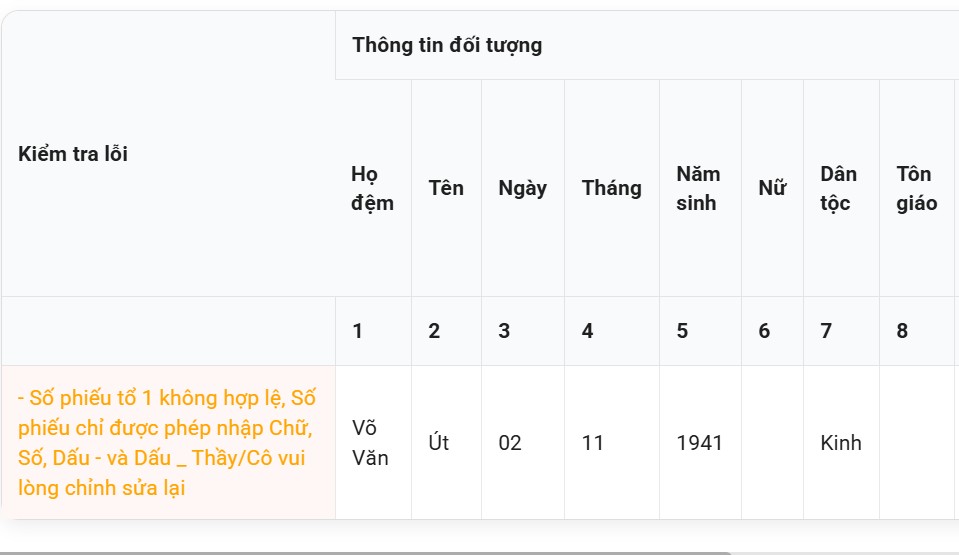Select the 'Họ đệm' column header
The height and width of the screenshot is (555, 959).
(372, 188)
